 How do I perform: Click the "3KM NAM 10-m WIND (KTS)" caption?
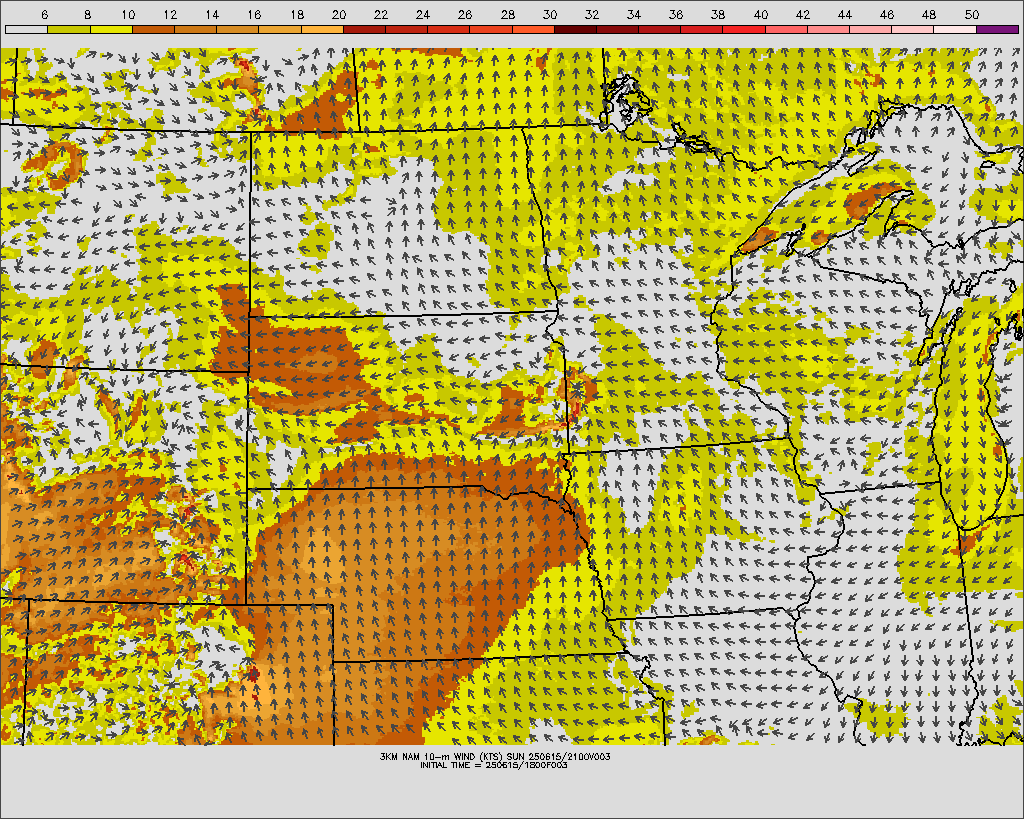pos(443,757)
